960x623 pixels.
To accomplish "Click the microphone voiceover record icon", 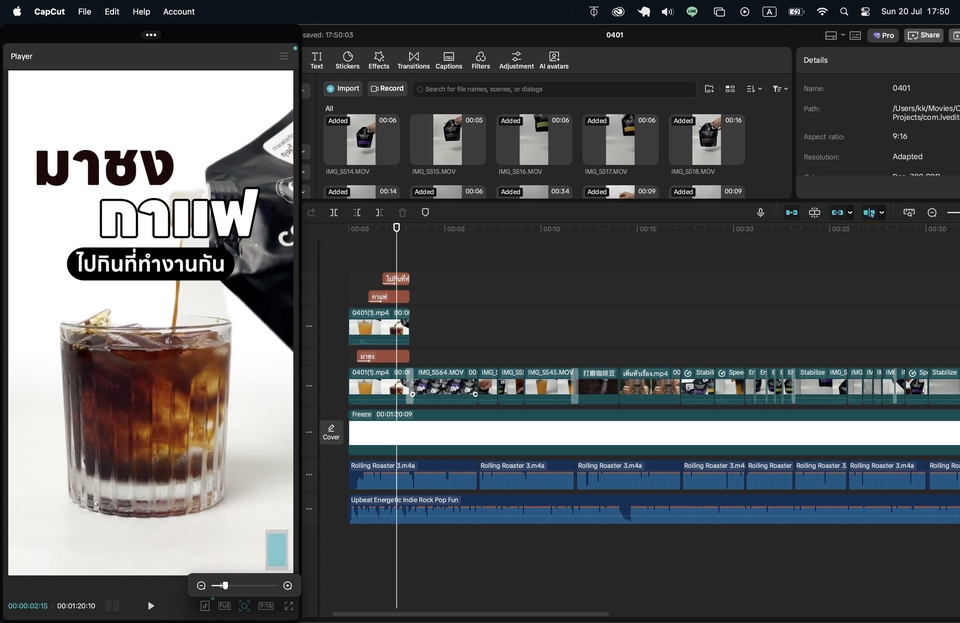I will pos(760,213).
